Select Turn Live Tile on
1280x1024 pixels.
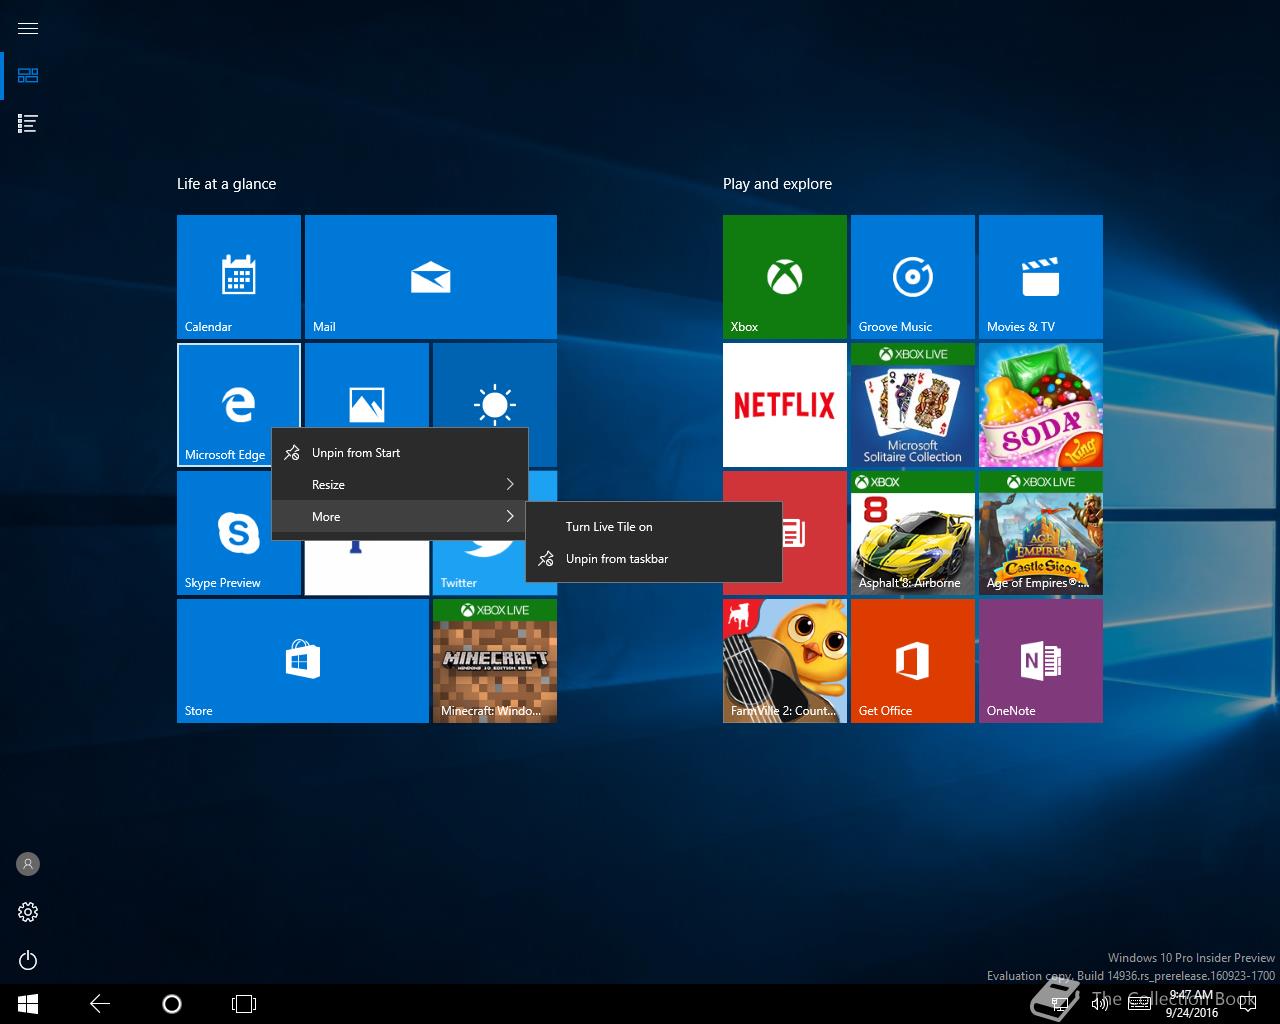(x=653, y=527)
